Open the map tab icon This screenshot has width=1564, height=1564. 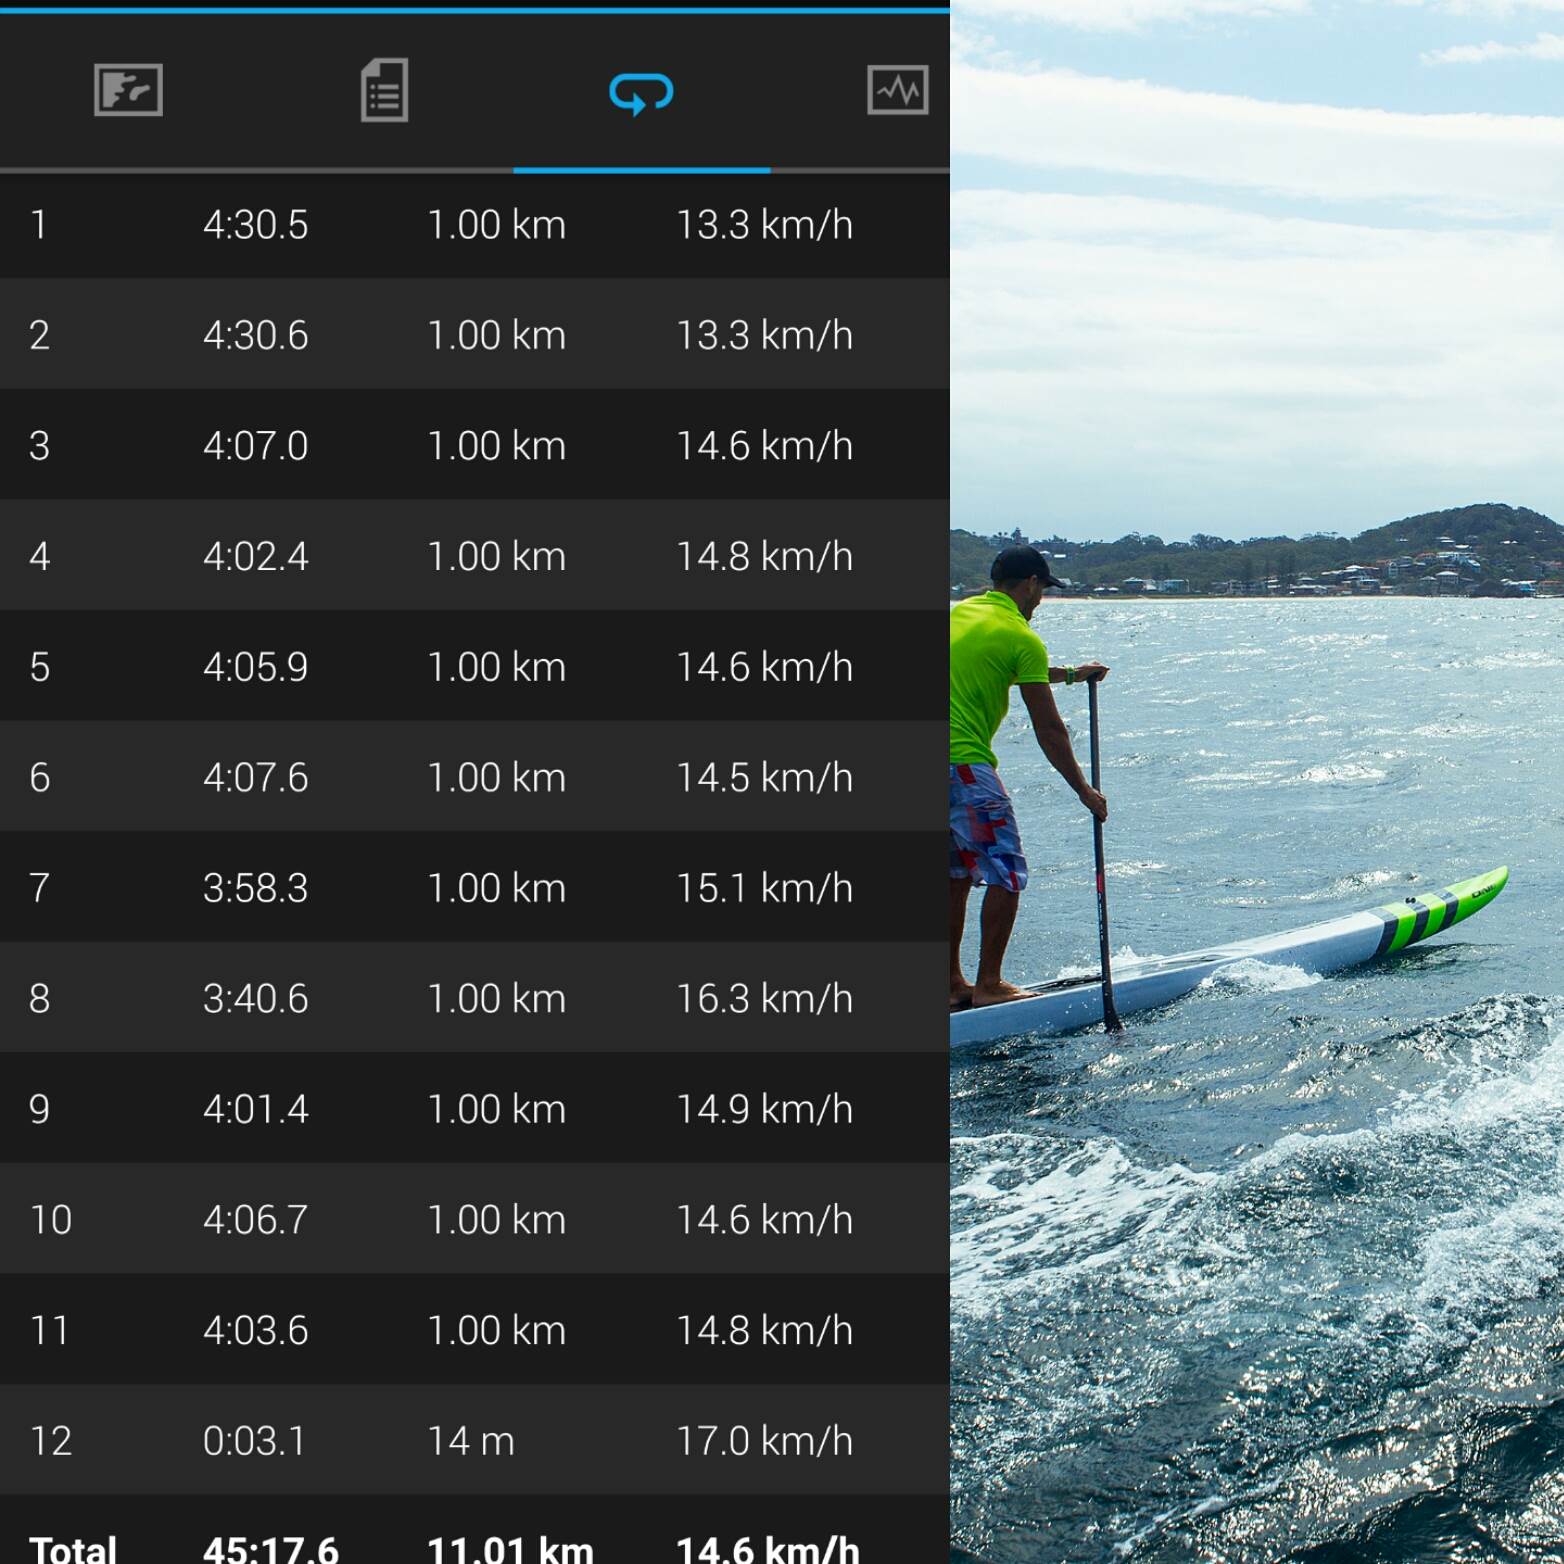(128, 90)
